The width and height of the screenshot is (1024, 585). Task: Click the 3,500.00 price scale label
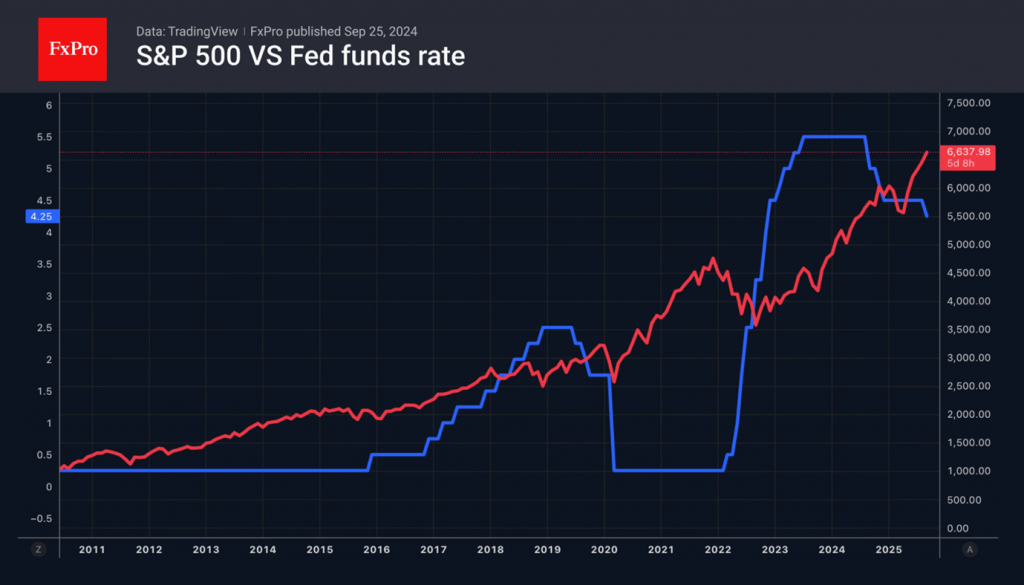coord(968,329)
